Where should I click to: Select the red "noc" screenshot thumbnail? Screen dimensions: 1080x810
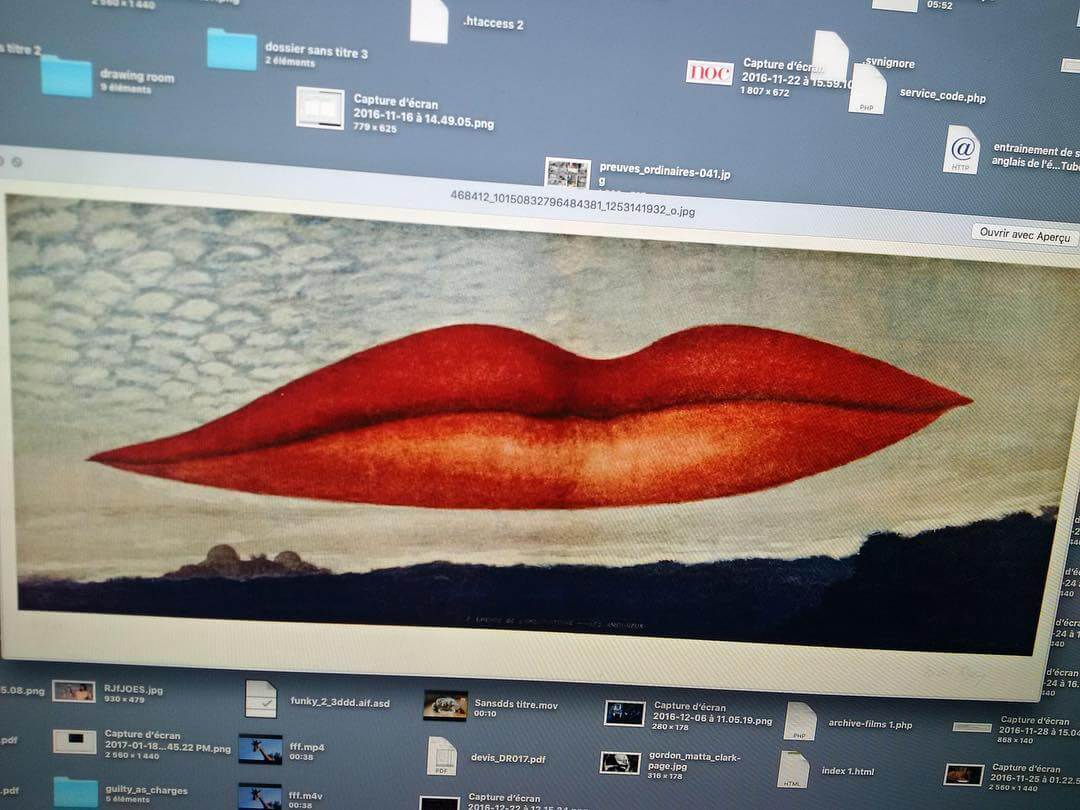click(x=709, y=72)
